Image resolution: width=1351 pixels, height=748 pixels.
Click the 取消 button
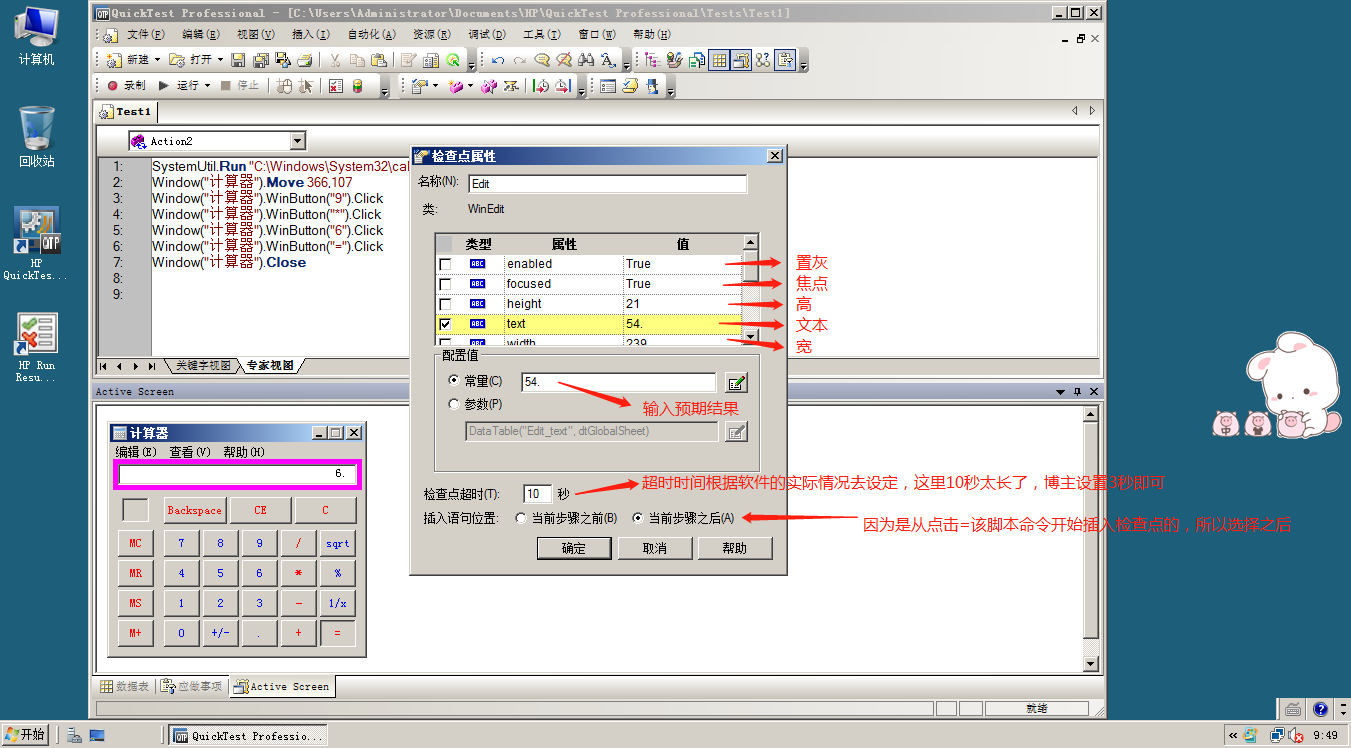tap(654, 548)
